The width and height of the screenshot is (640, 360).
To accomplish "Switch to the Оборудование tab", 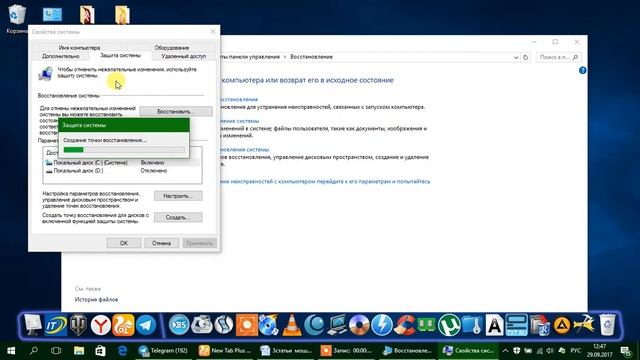I will tap(171, 47).
